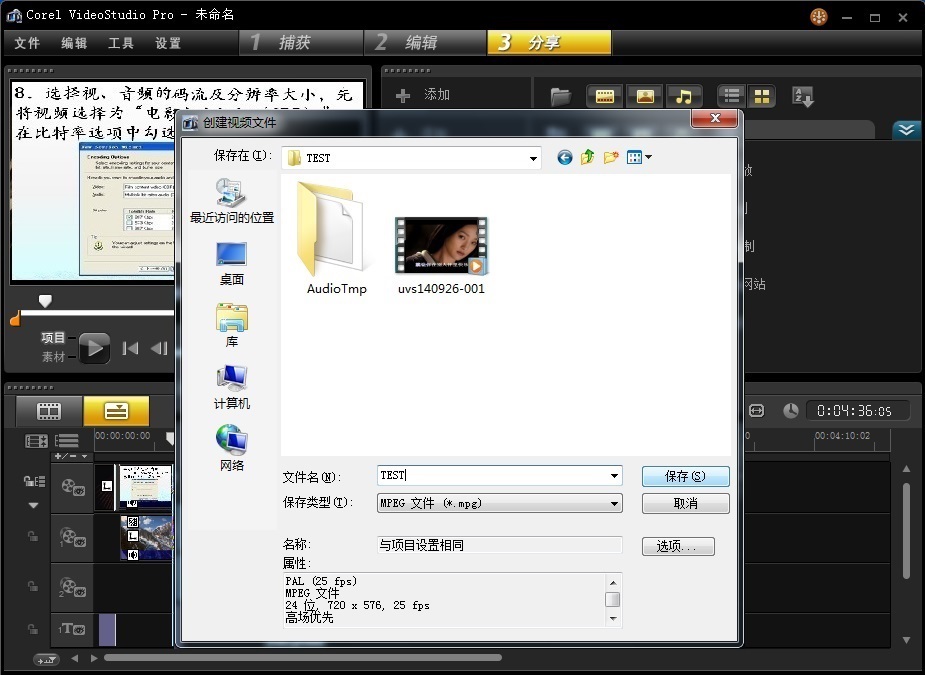Expand the 保存类型 file type dropdown
The height and width of the screenshot is (675, 925).
pos(614,503)
